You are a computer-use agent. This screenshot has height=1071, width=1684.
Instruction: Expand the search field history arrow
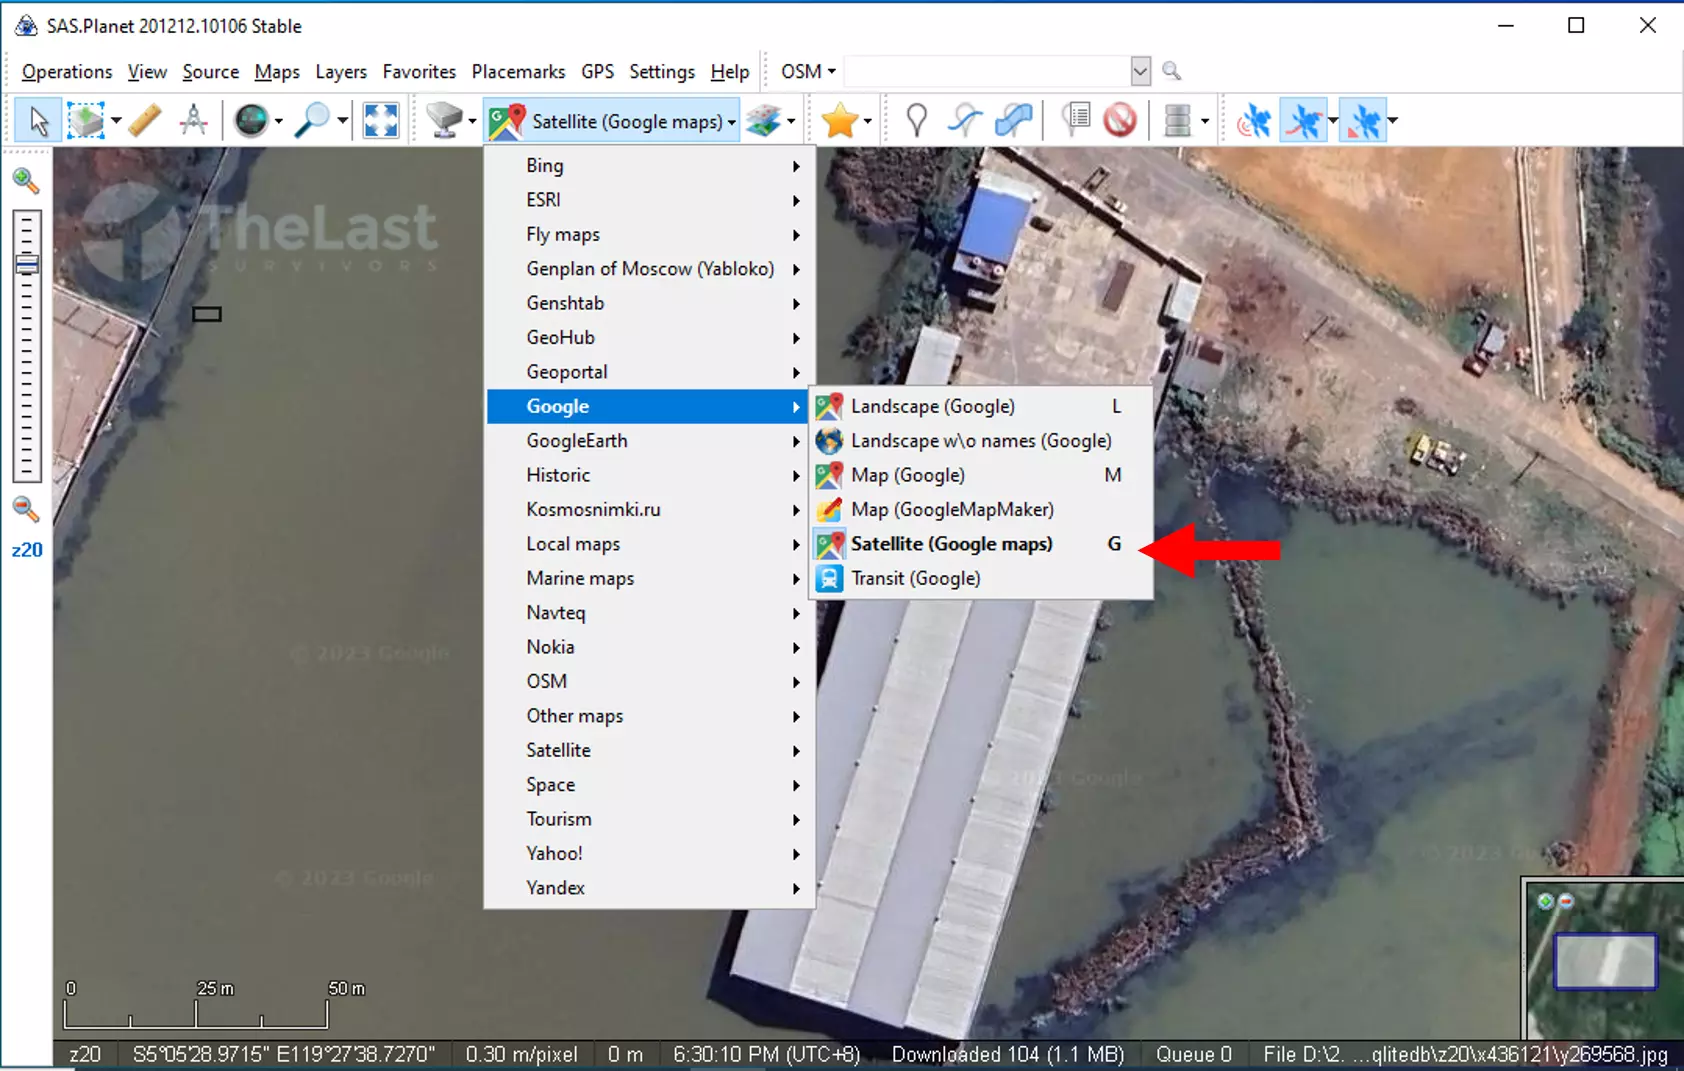(1140, 71)
